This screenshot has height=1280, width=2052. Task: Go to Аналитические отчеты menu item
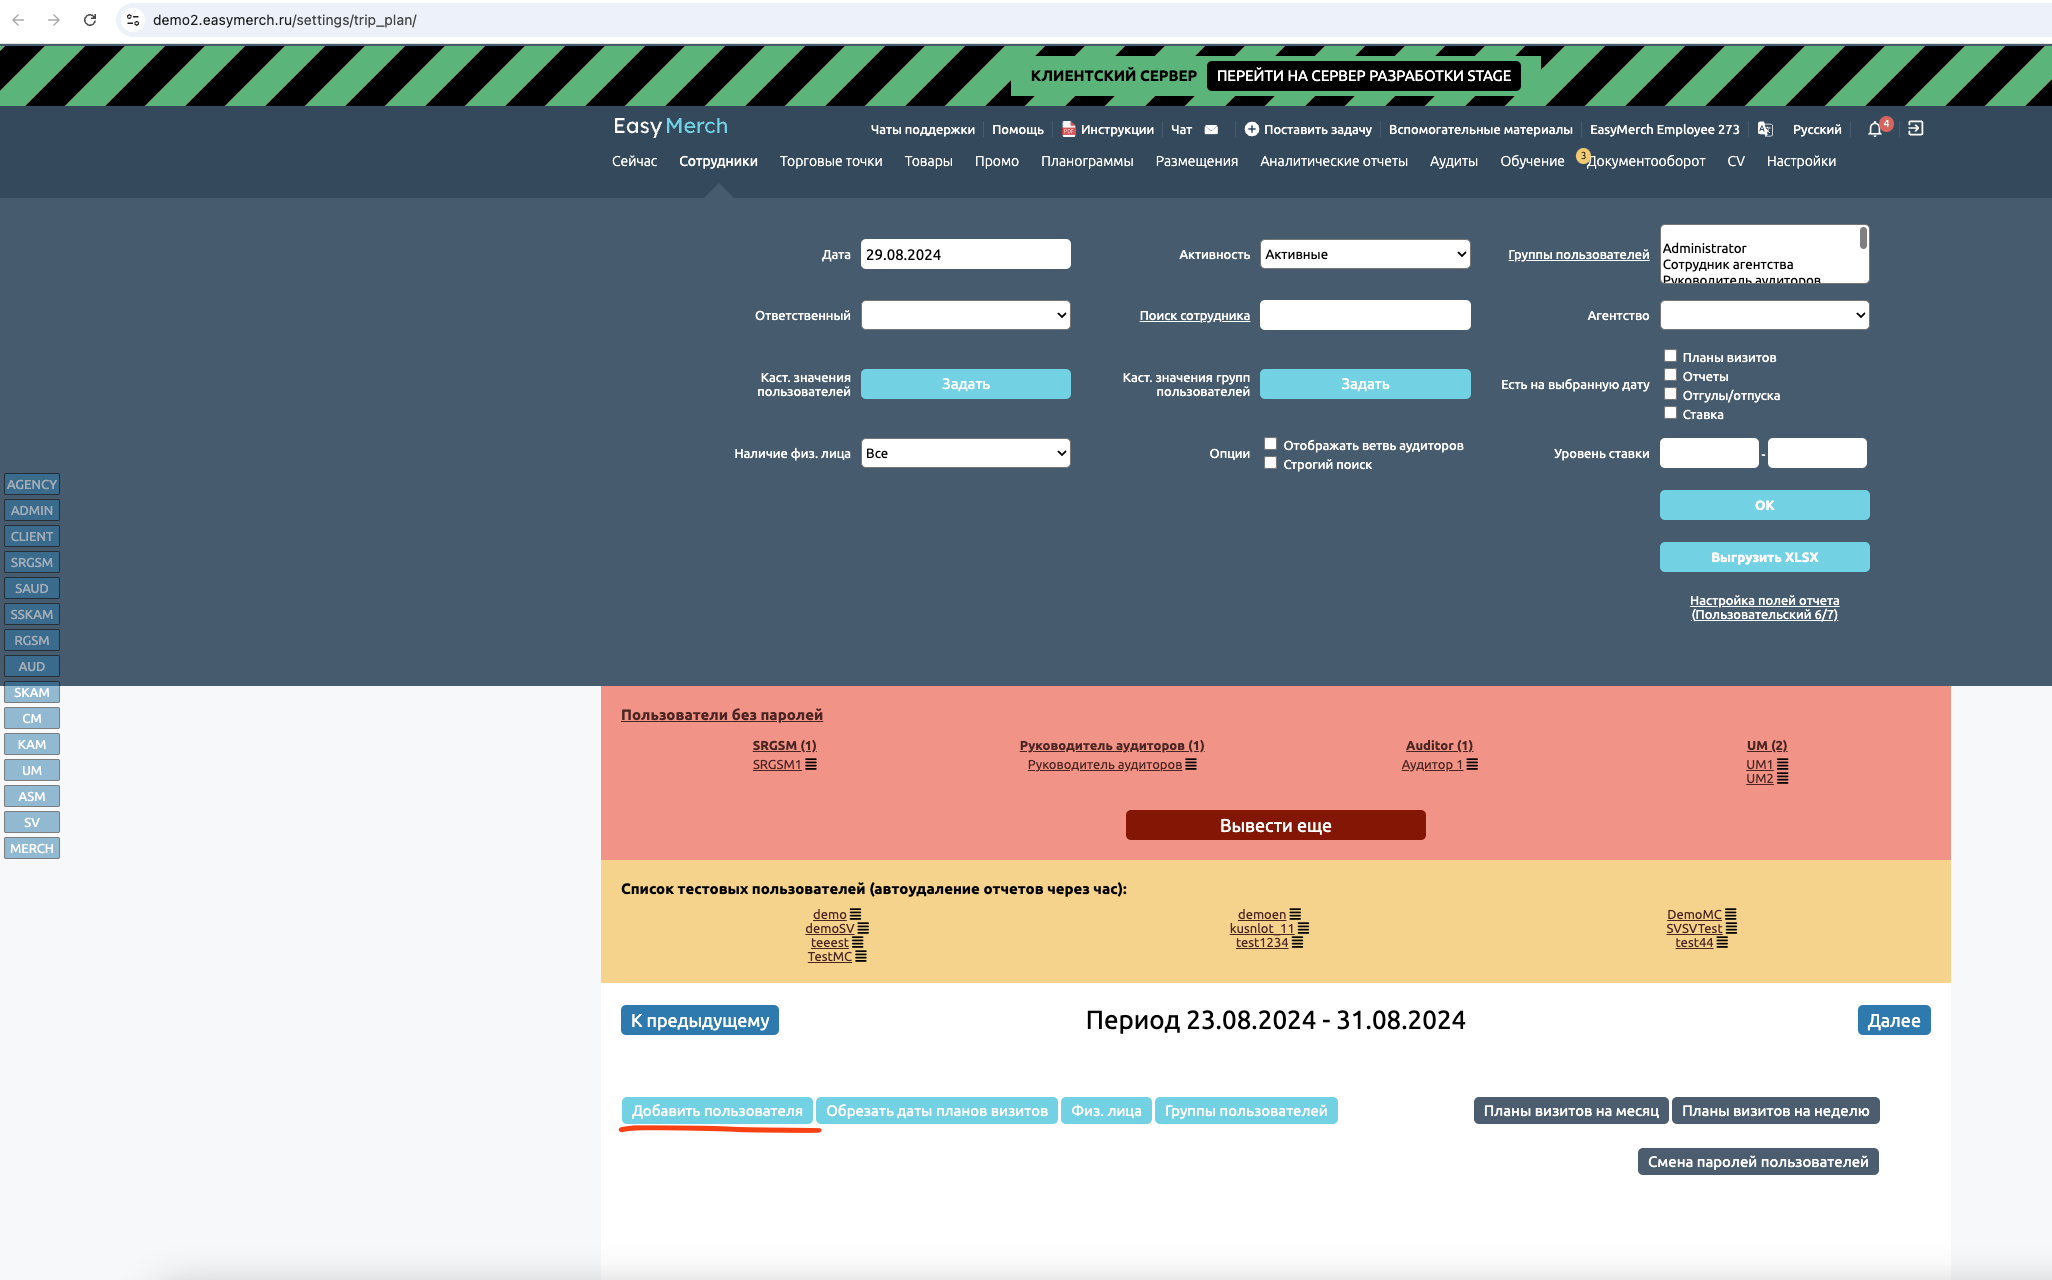coord(1333,161)
